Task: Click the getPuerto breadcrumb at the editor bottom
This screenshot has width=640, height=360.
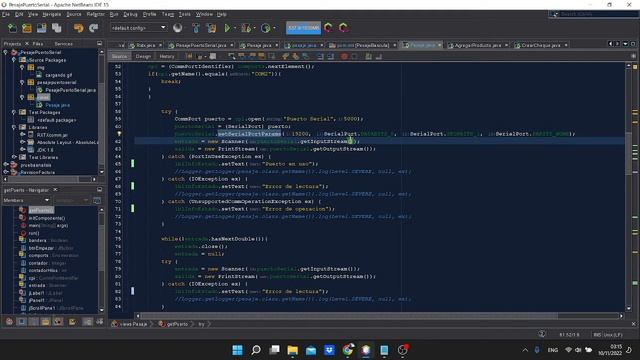Action: pyautogui.click(x=177, y=324)
